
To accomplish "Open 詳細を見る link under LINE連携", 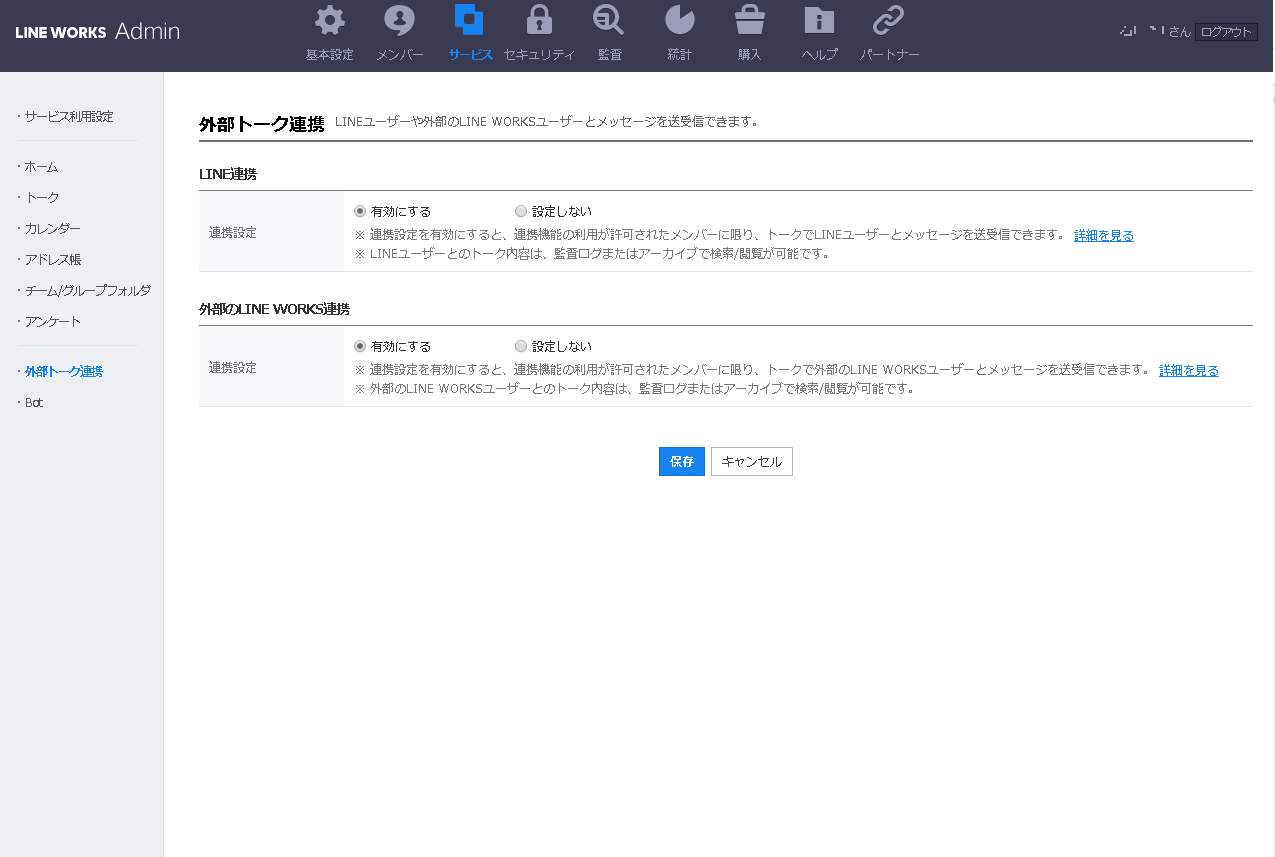I will 1103,236.
